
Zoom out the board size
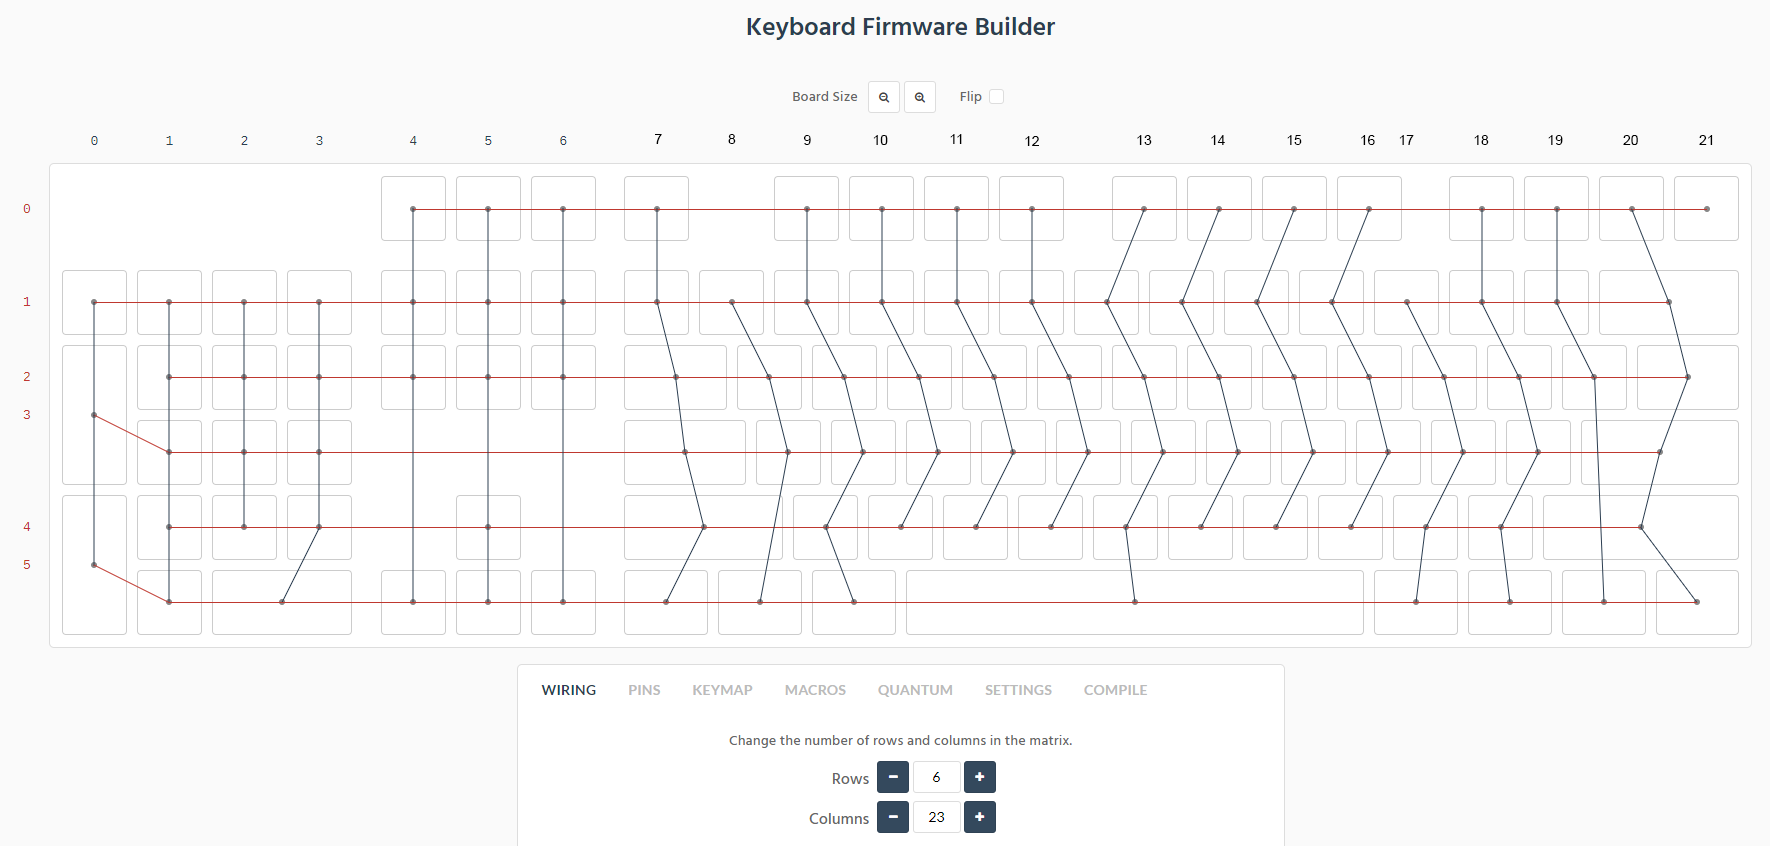coord(884,97)
